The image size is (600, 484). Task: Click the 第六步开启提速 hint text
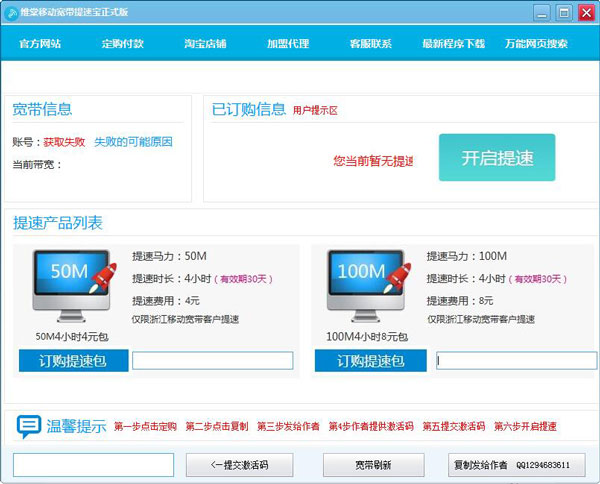pyautogui.click(x=525, y=426)
